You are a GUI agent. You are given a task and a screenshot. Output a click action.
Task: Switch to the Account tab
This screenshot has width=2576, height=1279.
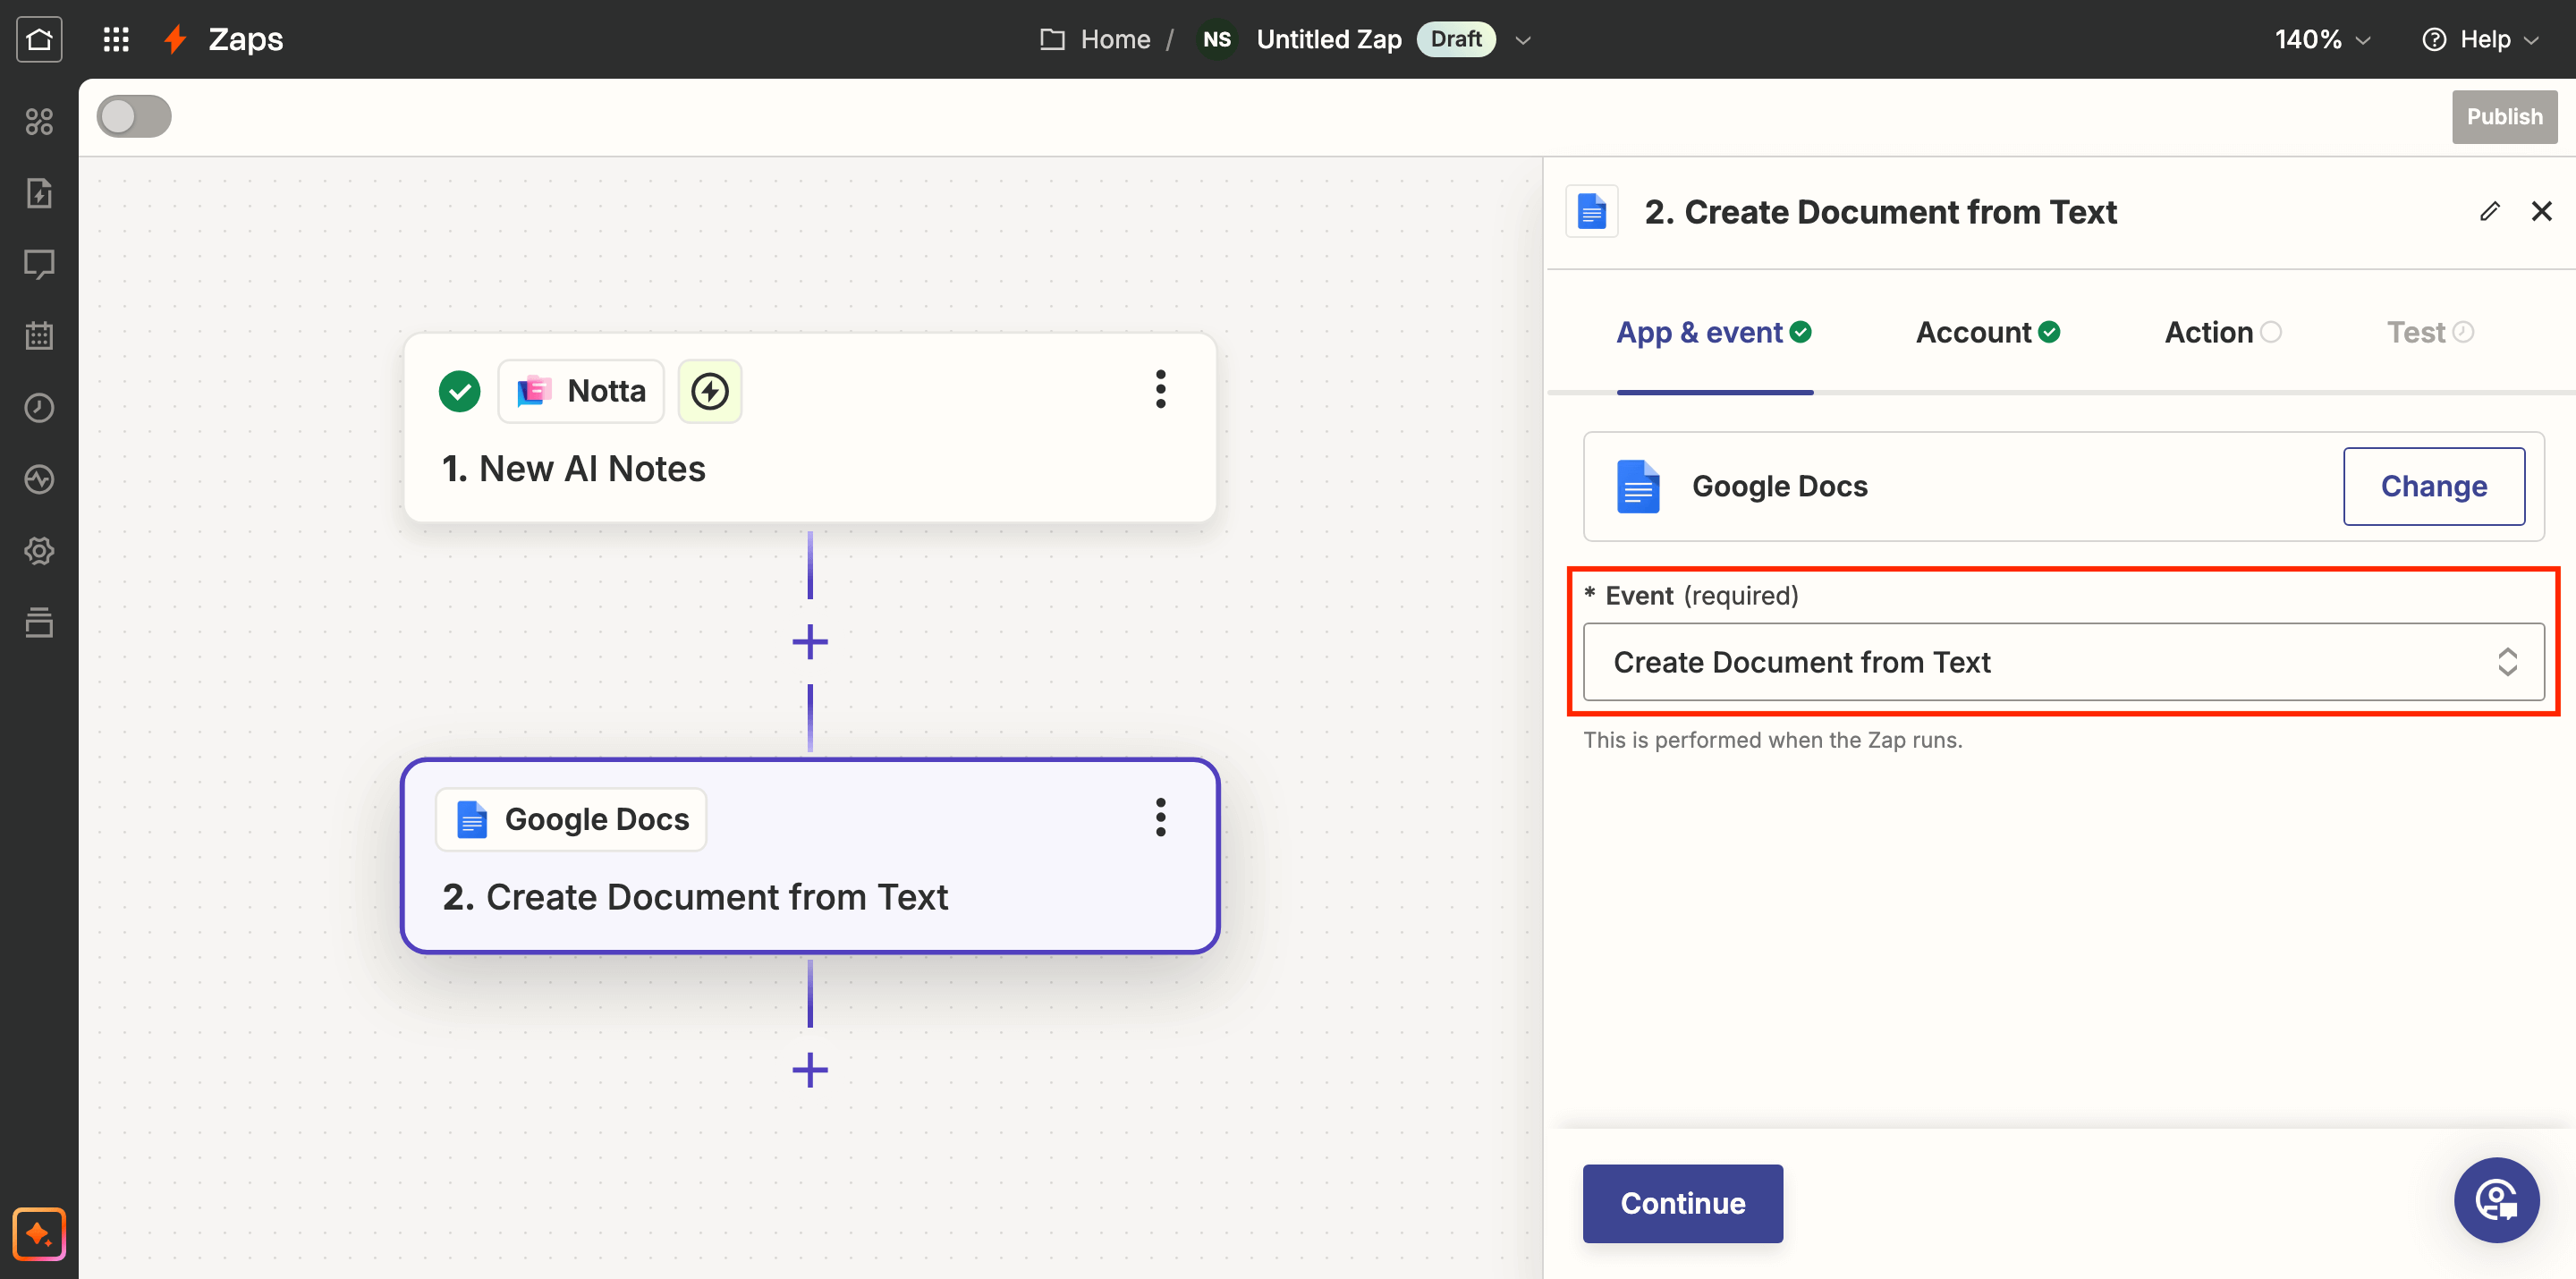[x=1988, y=332]
